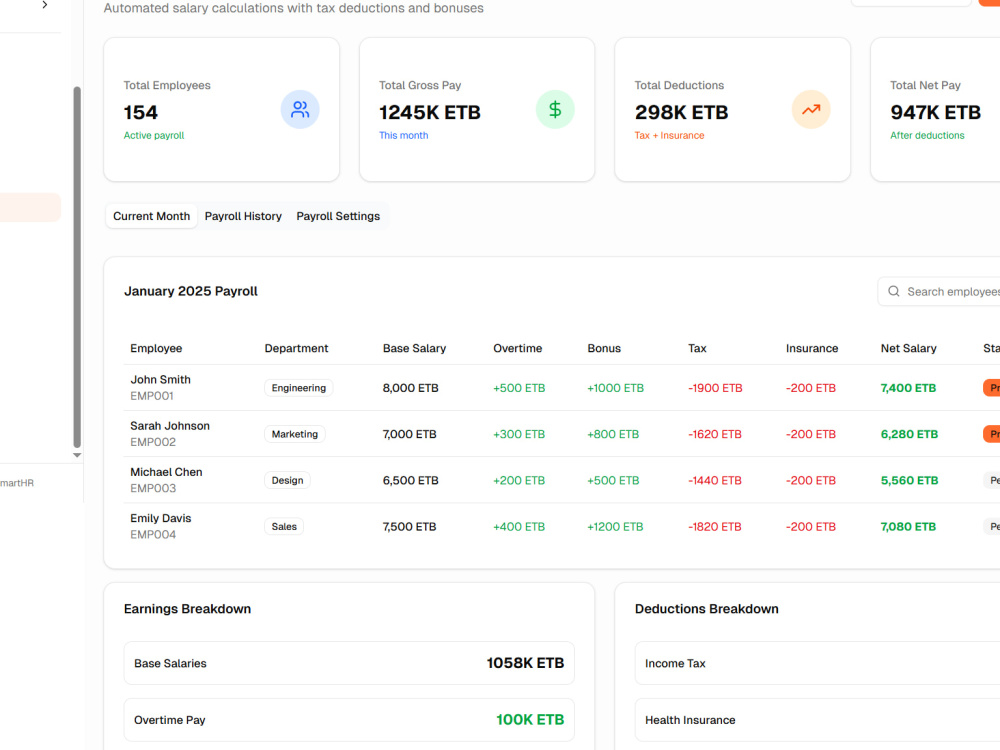This screenshot has width=1000, height=750.
Task: Click employee ID EMP003
Action: pos(153,489)
